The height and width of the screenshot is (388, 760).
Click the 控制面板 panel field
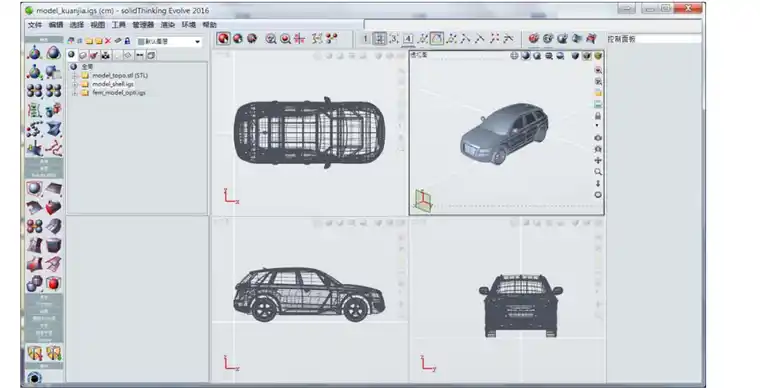pyautogui.click(x=653, y=39)
